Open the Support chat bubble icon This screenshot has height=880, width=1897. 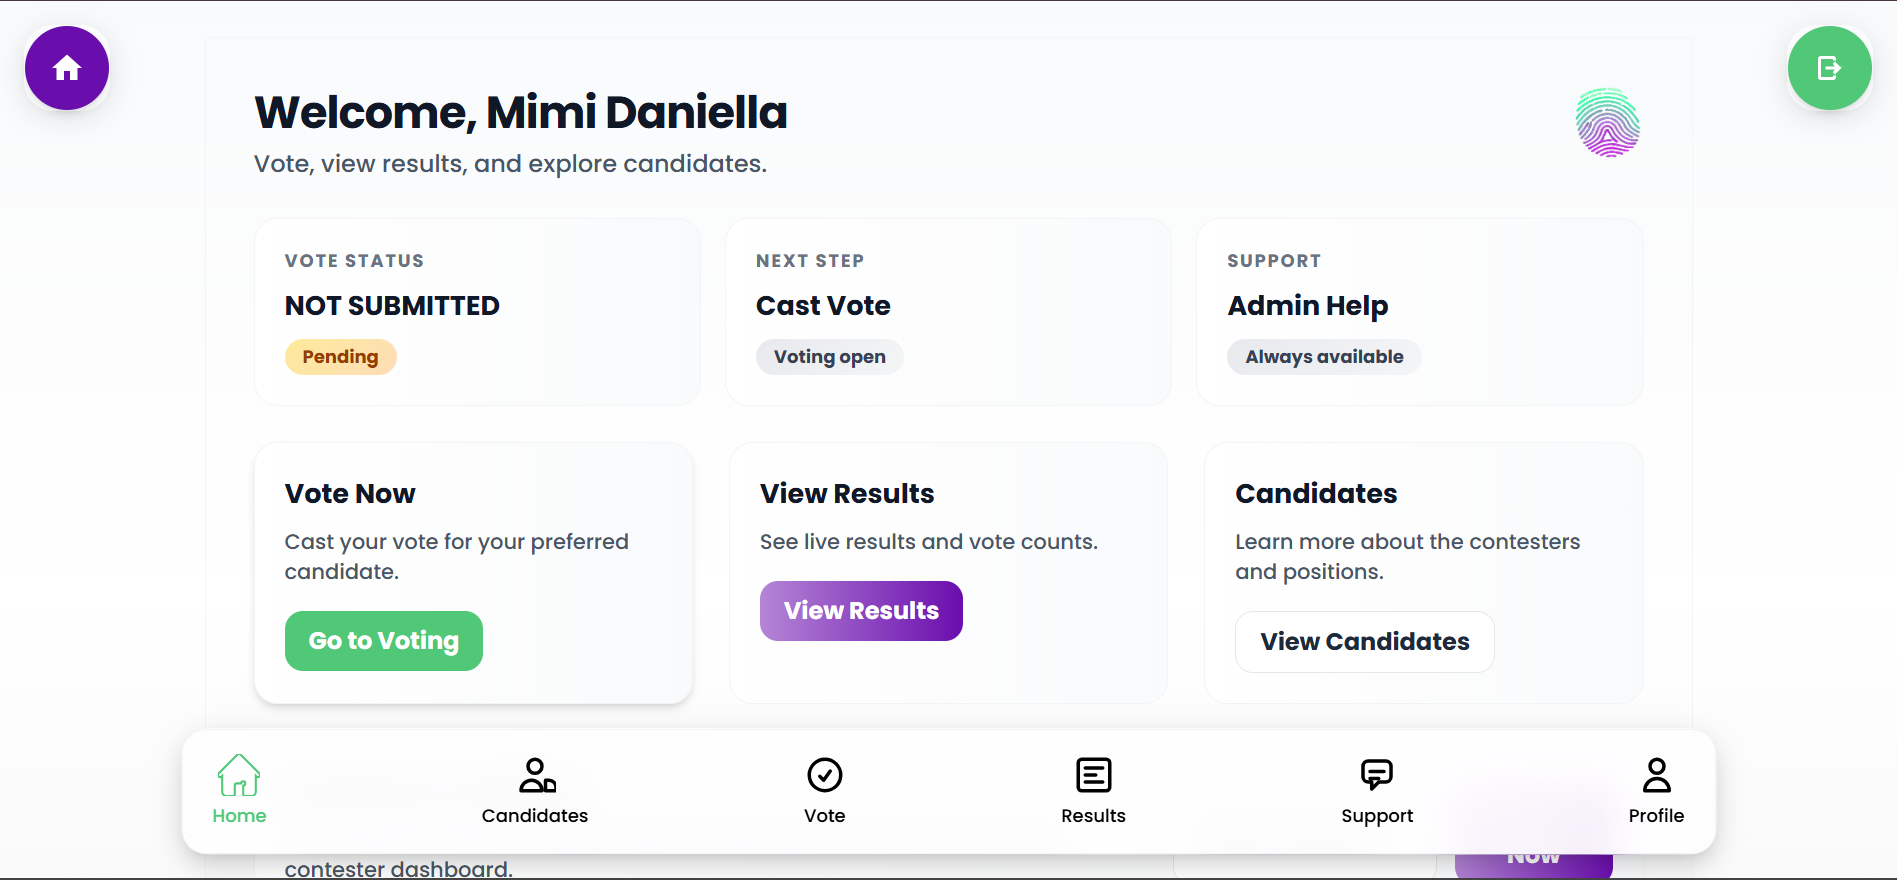pos(1377,775)
